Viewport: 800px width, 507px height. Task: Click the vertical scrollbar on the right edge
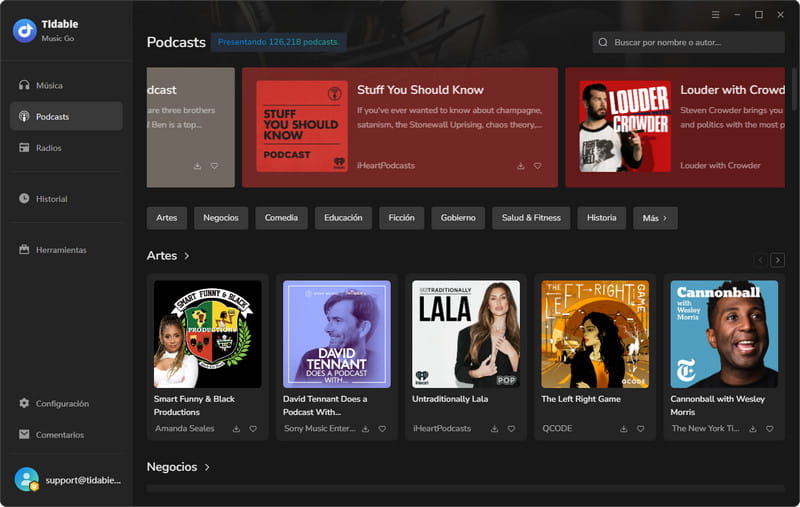(794, 89)
